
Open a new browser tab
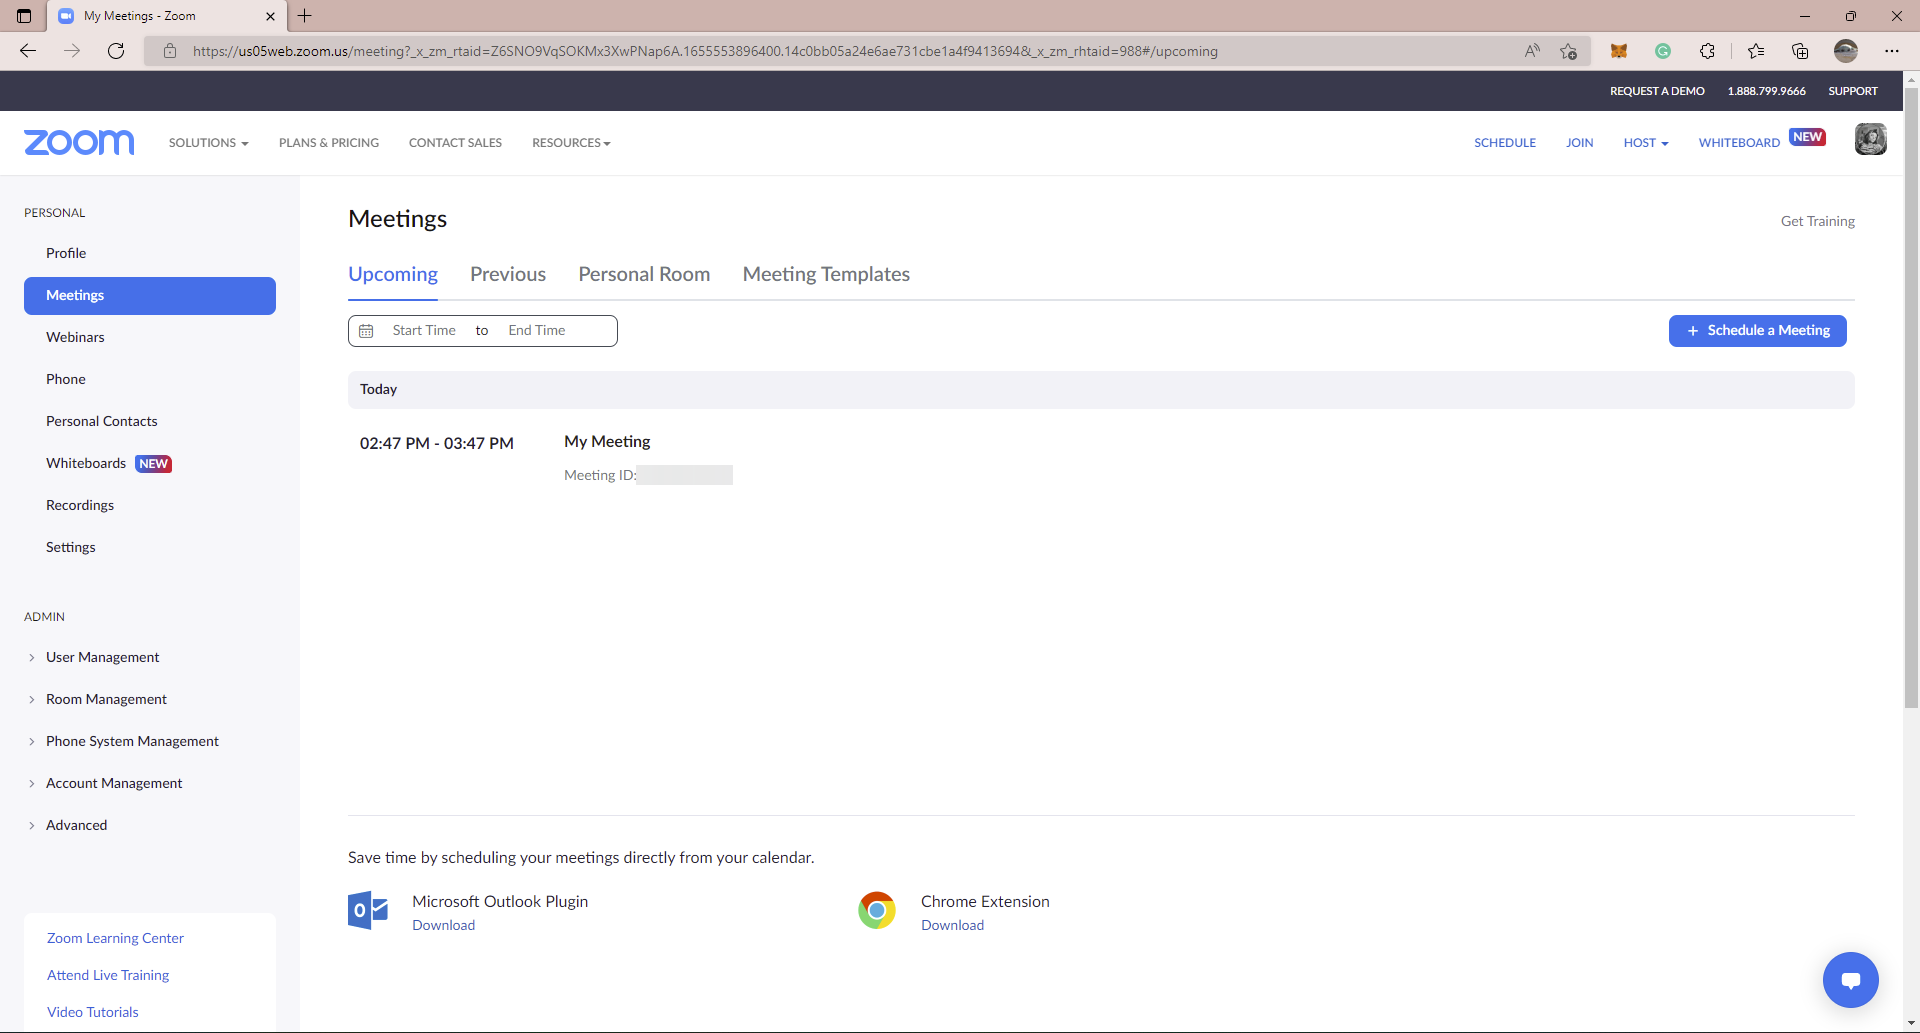[305, 16]
